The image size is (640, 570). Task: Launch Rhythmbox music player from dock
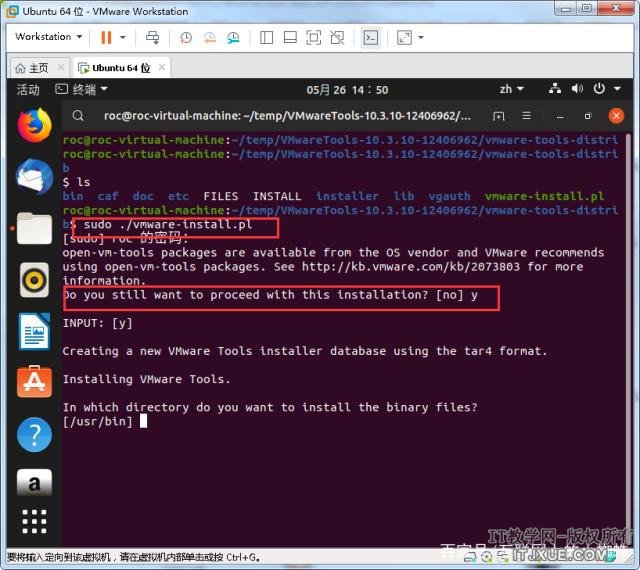[x=34, y=280]
